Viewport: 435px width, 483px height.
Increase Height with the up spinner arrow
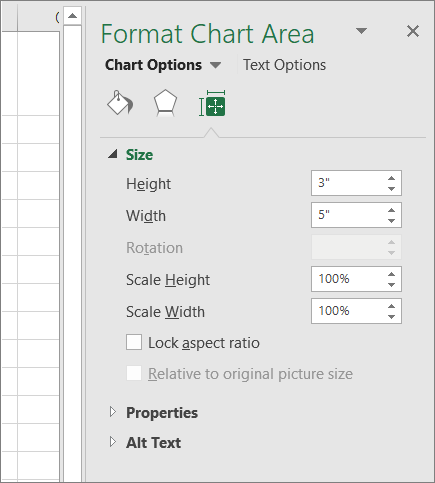point(391,178)
